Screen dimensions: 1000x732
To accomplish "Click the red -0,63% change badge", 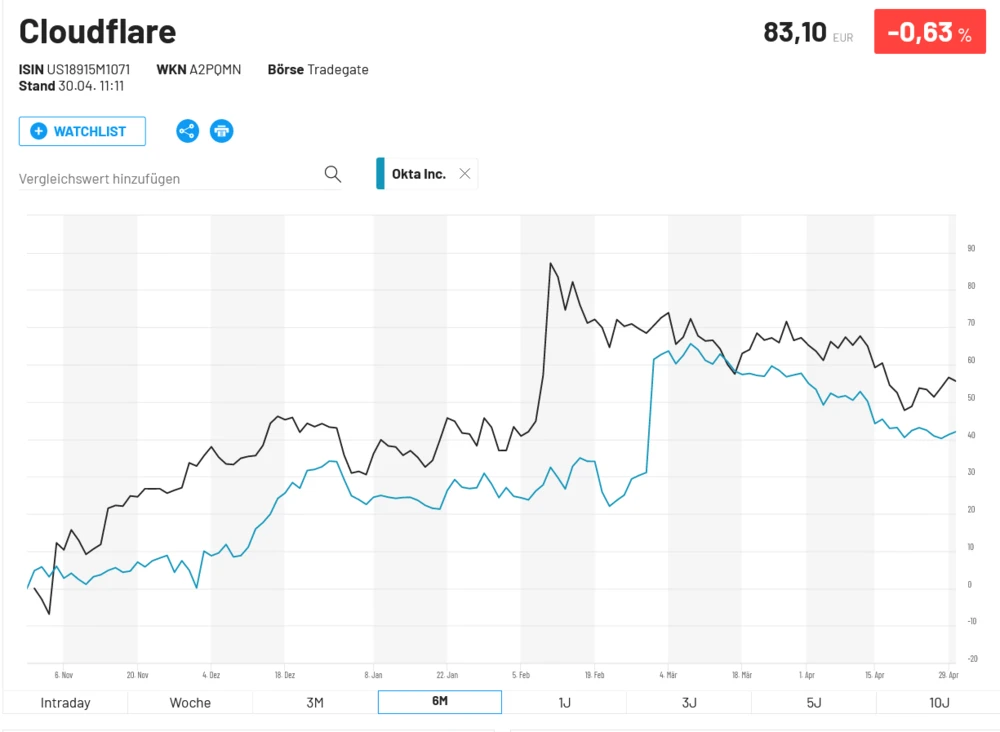I will click(930, 31).
